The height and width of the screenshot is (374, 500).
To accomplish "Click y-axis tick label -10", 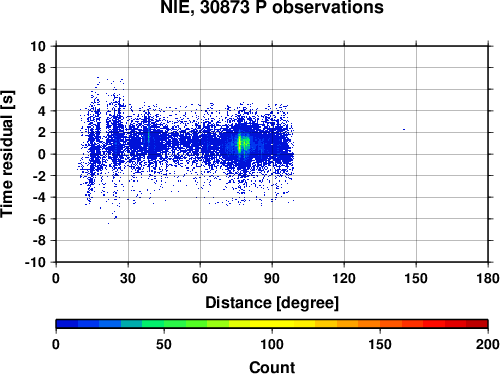I will 35,263.
